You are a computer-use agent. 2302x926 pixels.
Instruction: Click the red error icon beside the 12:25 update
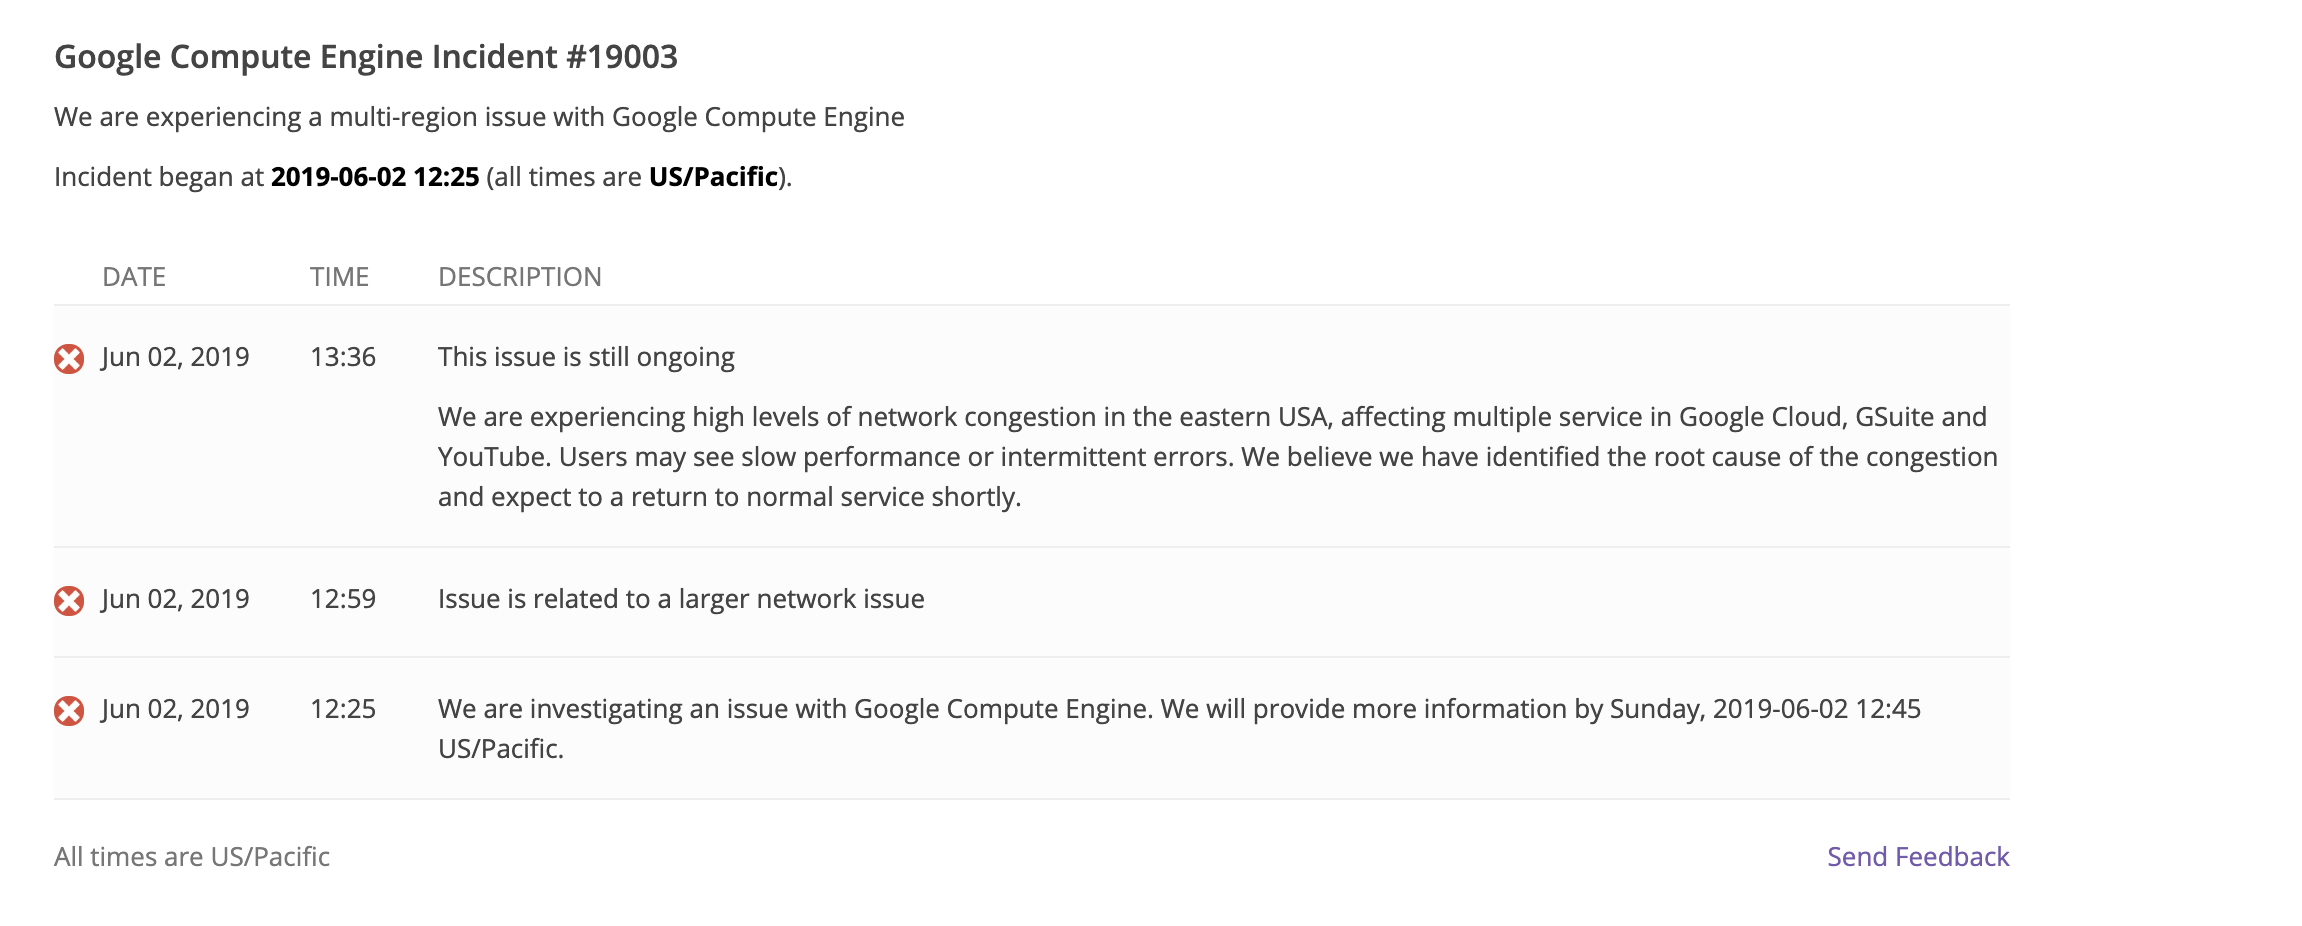pos(69,711)
